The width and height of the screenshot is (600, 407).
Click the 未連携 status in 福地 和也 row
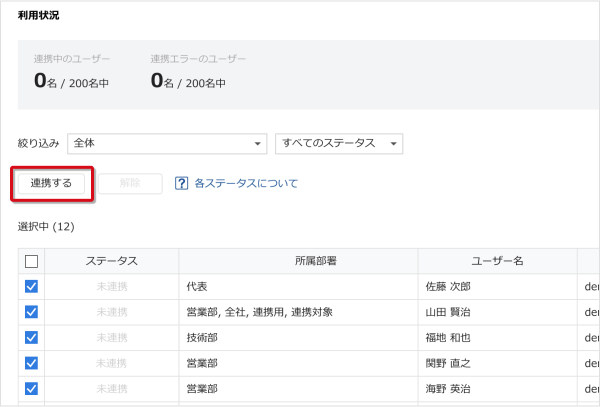point(111,338)
